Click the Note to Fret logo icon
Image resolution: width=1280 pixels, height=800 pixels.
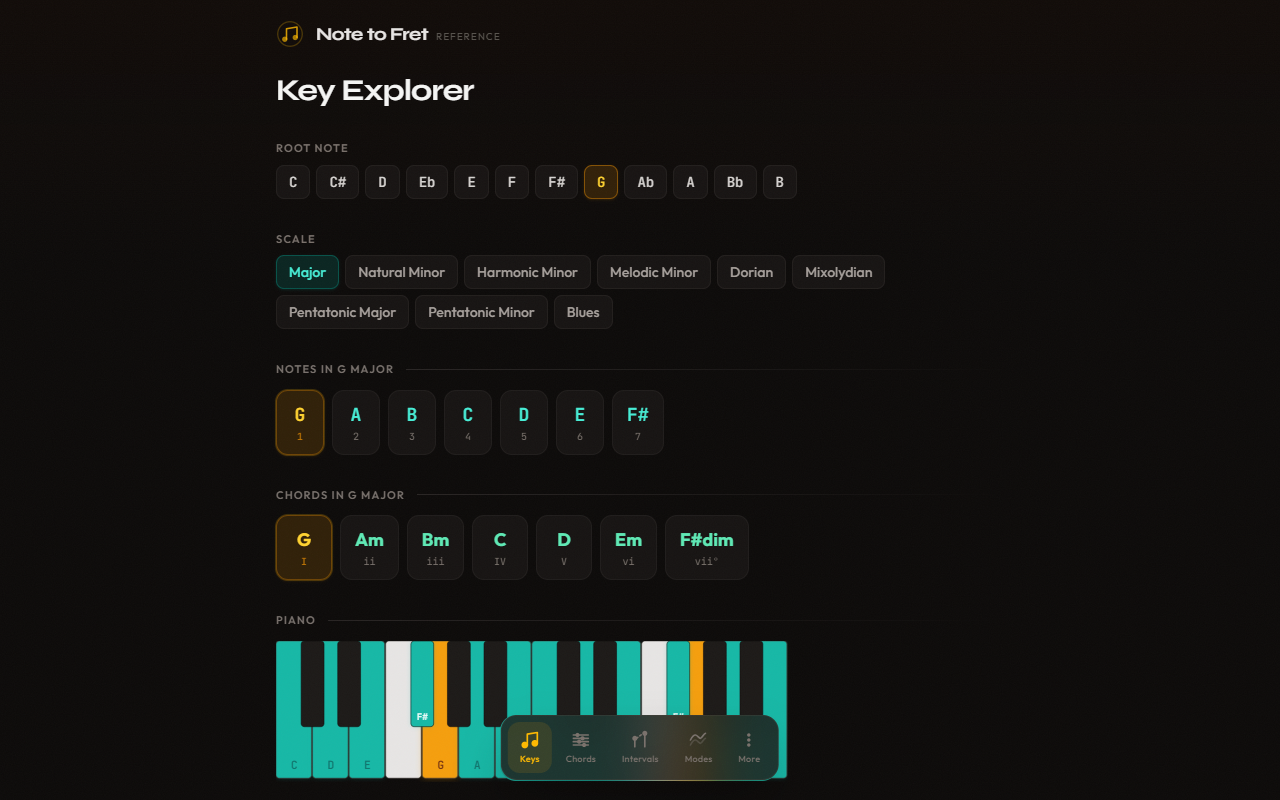coord(289,33)
